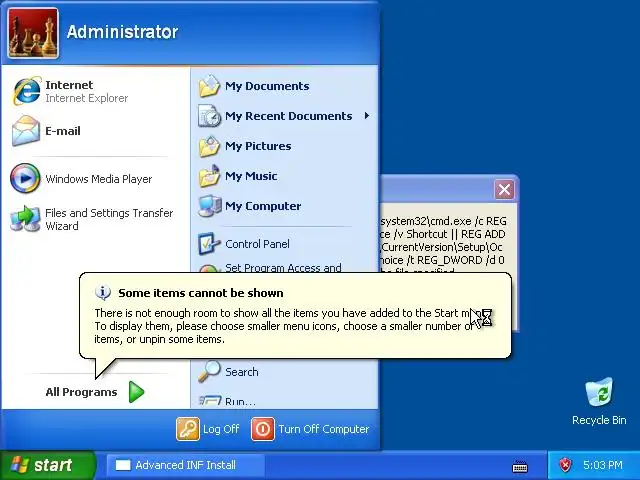Screen dimensions: 640x480
Task: Open Set Program Access and Defaults entry
Action: point(284,268)
